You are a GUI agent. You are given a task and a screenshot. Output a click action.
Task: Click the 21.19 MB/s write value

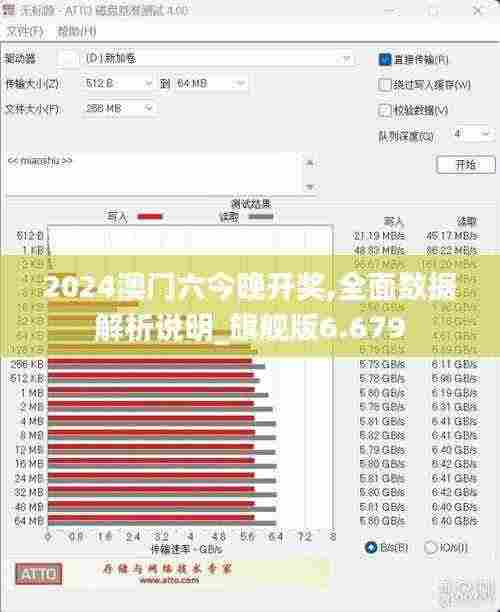(379, 236)
